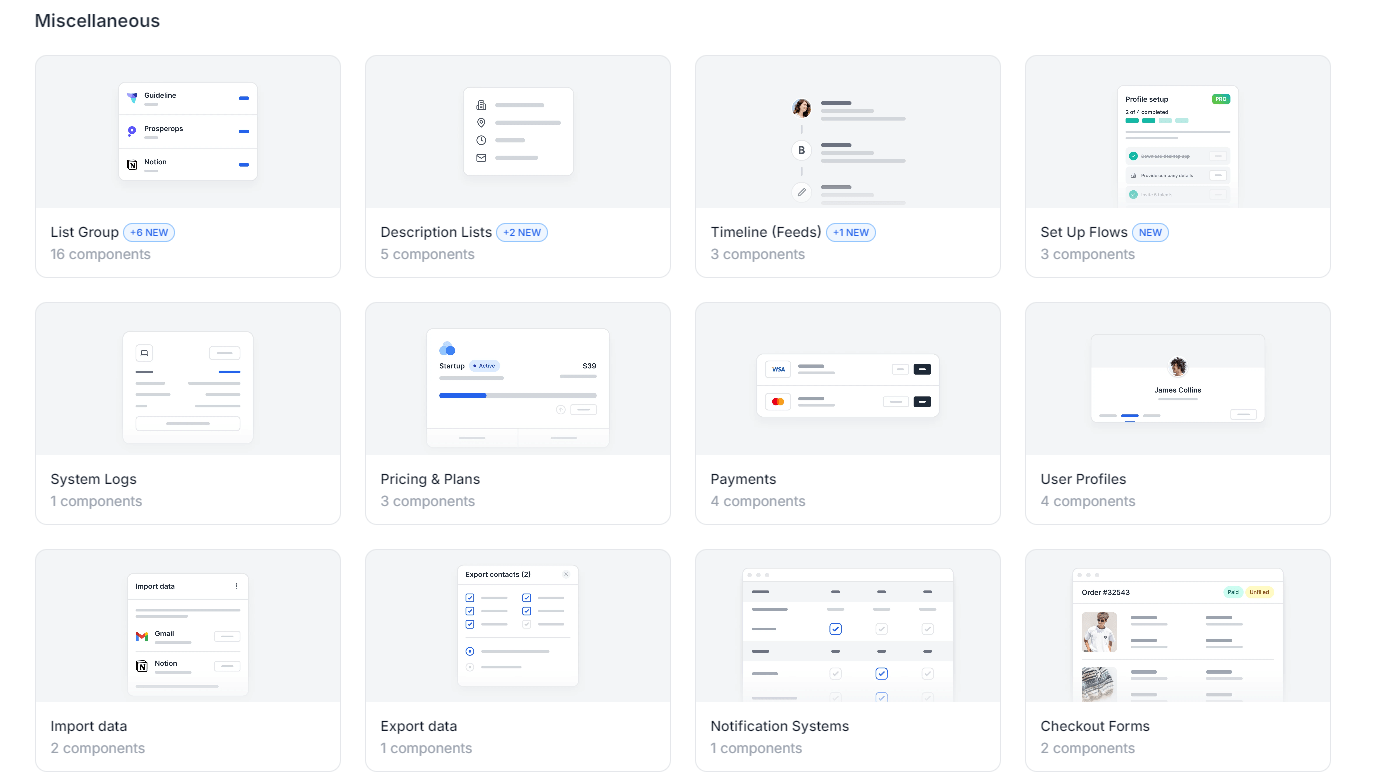Close the Export contacts dialog preview
This screenshot has width=1380, height=784.
tap(566, 574)
